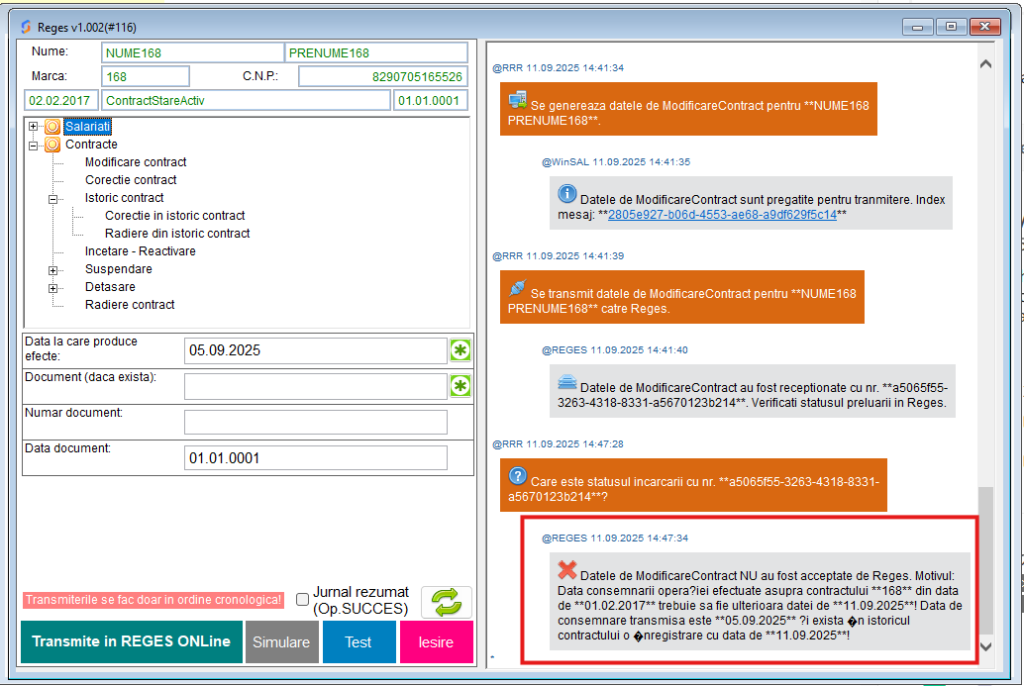Click the Contracte folder icon

point(52,144)
